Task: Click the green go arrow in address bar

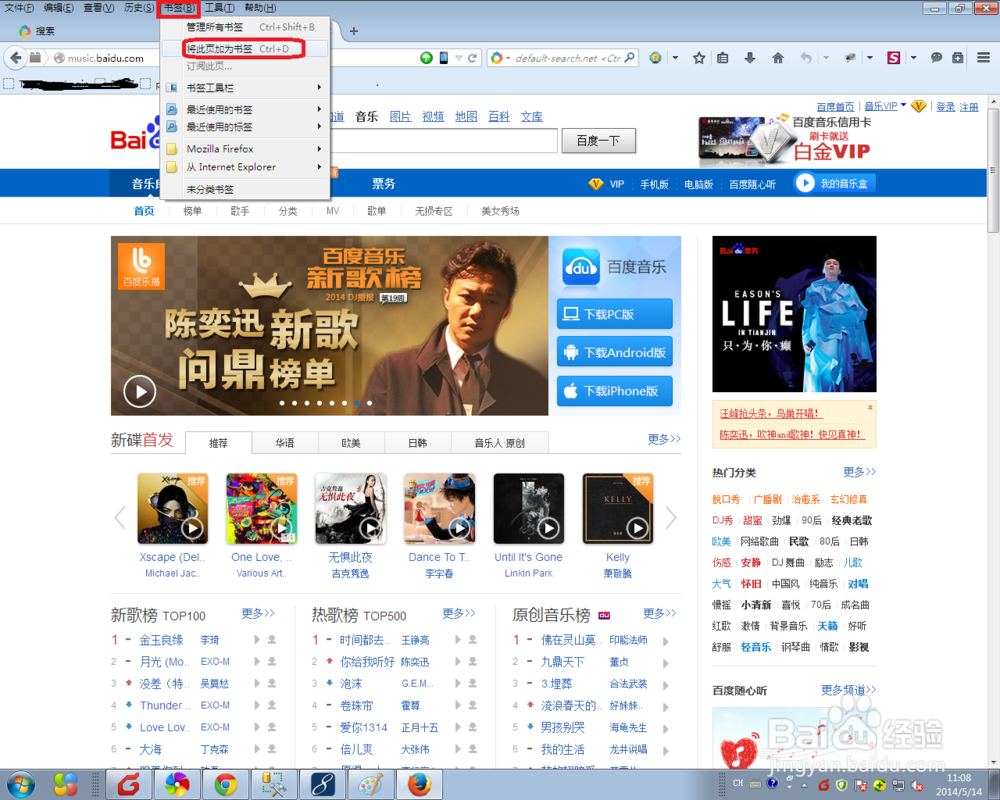Action: pyautogui.click(x=426, y=58)
